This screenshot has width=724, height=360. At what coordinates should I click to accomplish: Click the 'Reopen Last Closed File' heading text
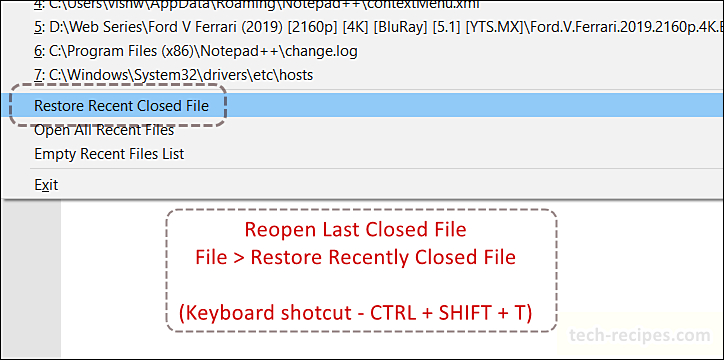point(356,229)
